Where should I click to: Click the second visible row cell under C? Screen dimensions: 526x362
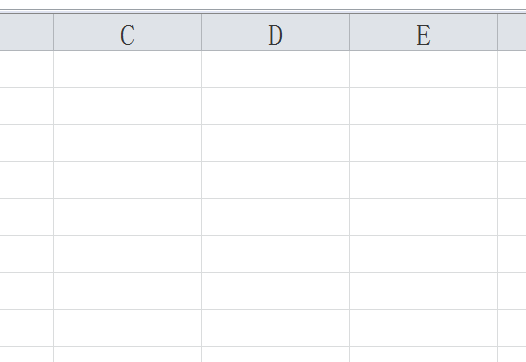(x=127, y=106)
